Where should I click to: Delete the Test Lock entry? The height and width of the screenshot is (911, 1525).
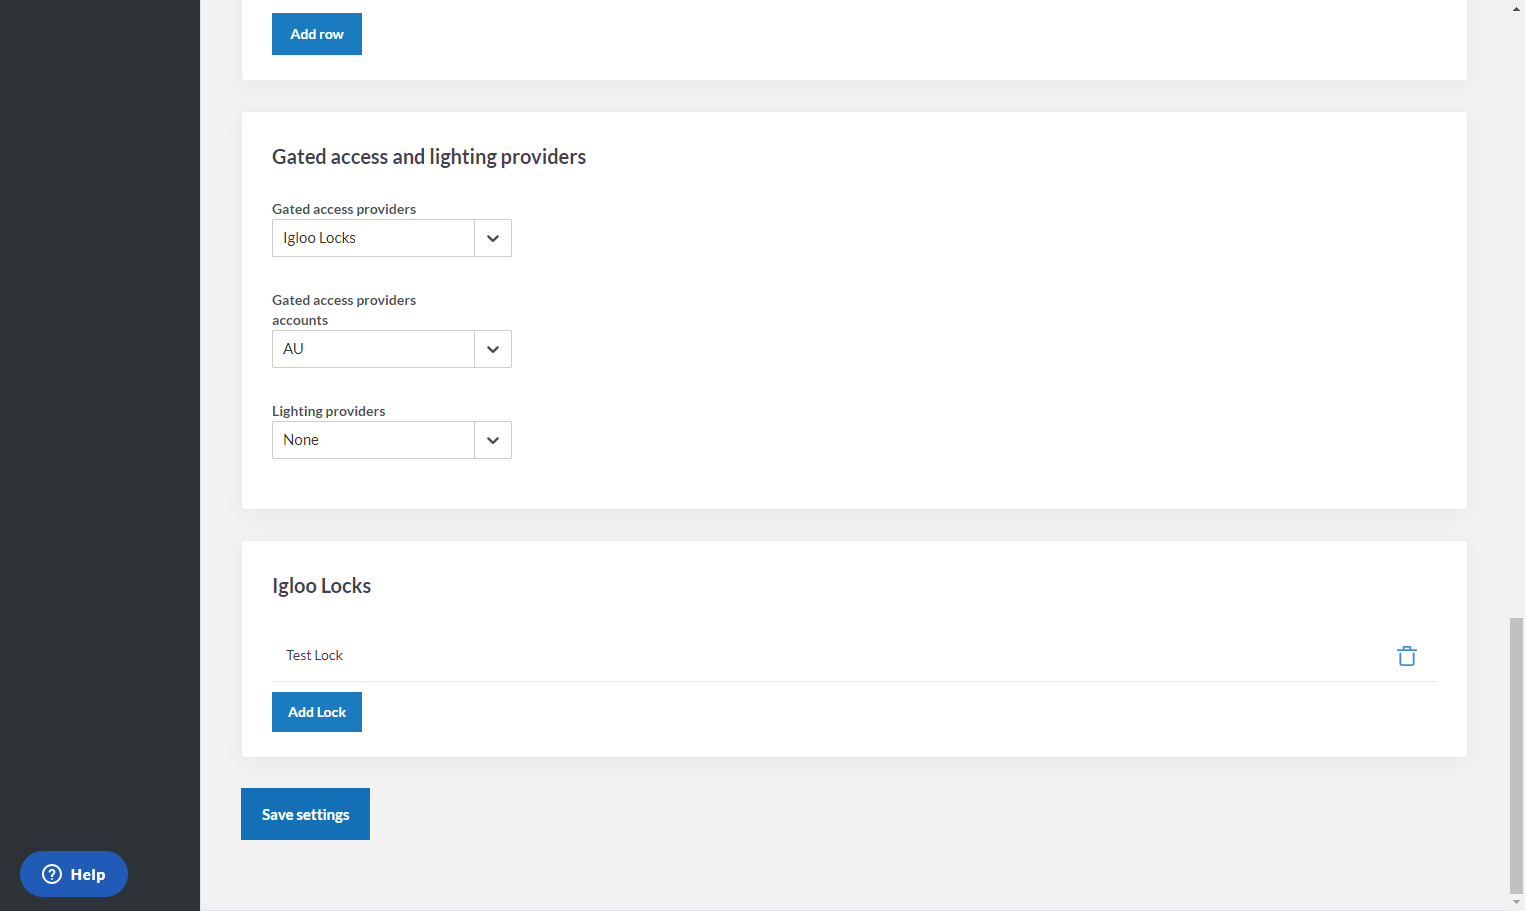pyautogui.click(x=1406, y=656)
